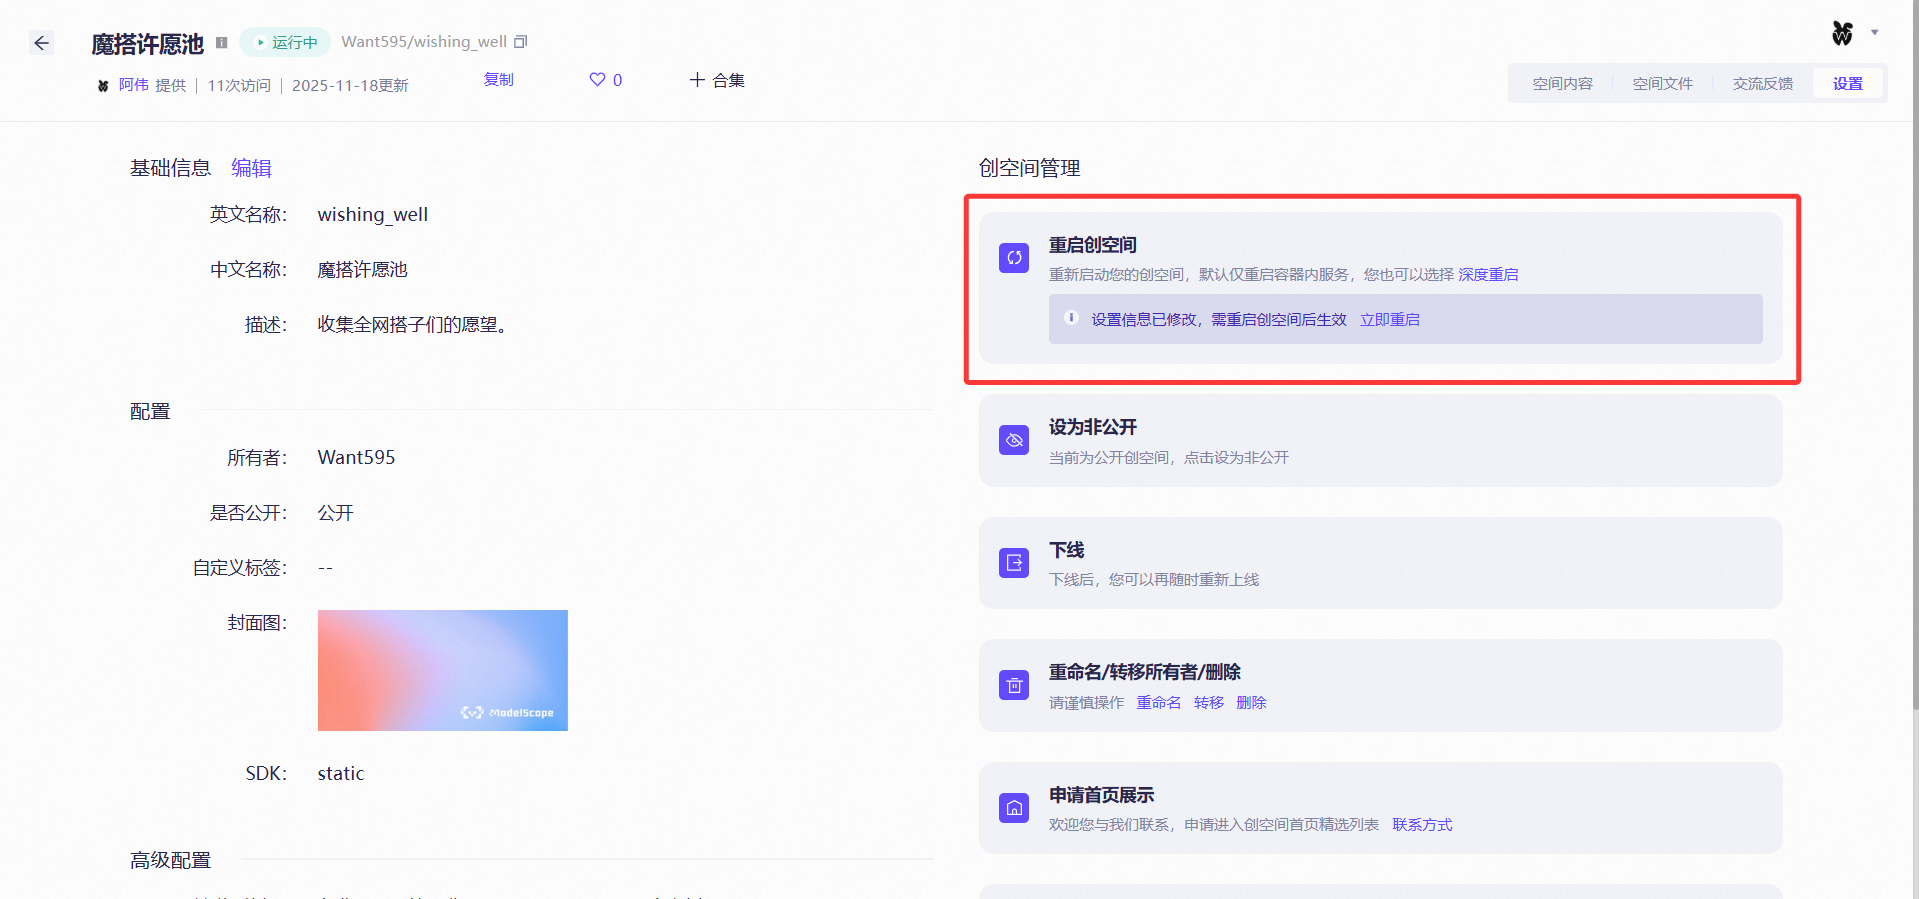The width and height of the screenshot is (1919, 899).
Task: Click the small icon beside 魔搭许愿池 title
Action: pyautogui.click(x=222, y=43)
